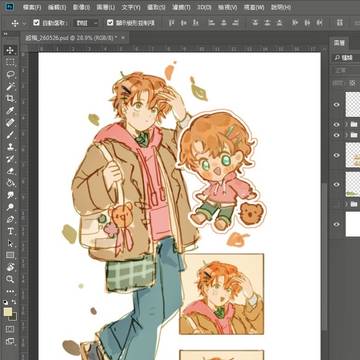Screen dimensions: 360x360
Task: Hide the orange-pattern thumbnail layer via its eye
Action: (337, 155)
